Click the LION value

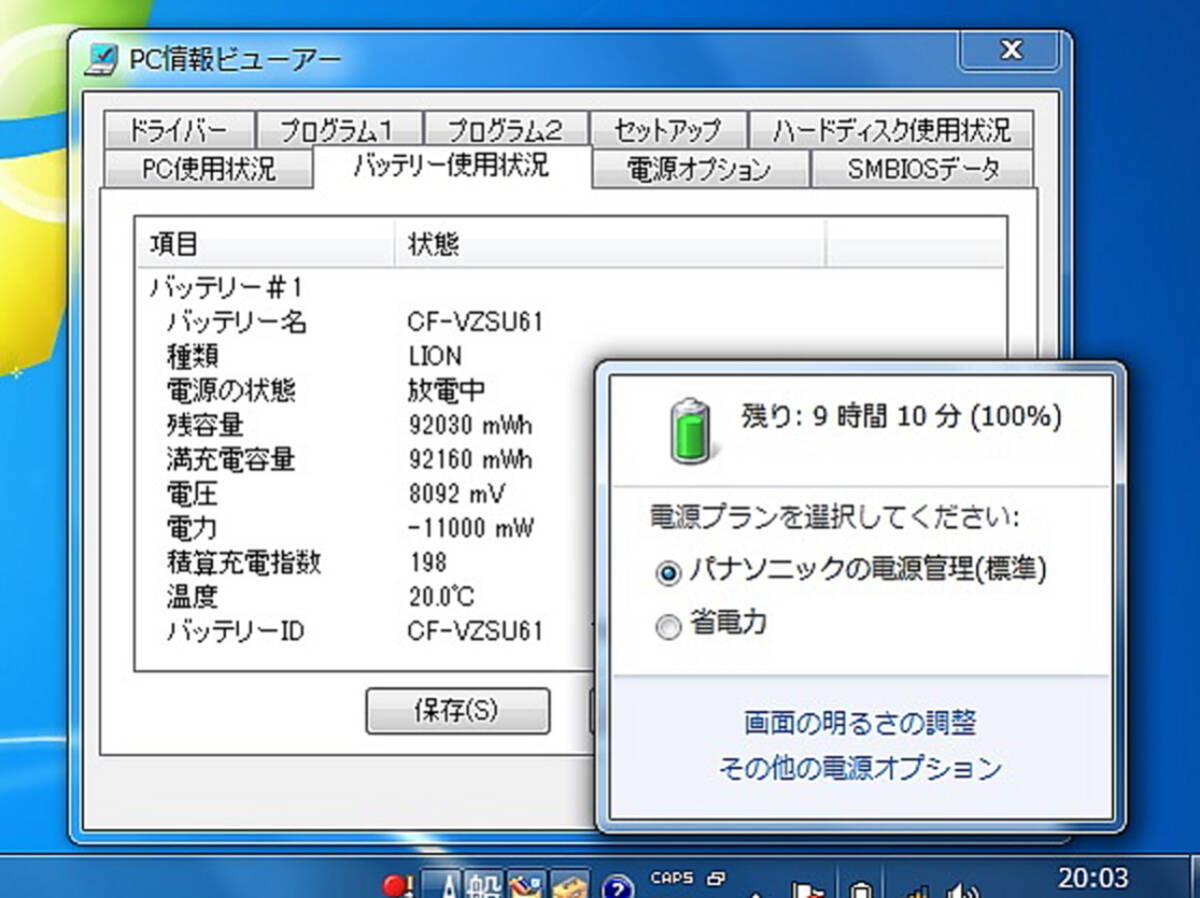(436, 356)
